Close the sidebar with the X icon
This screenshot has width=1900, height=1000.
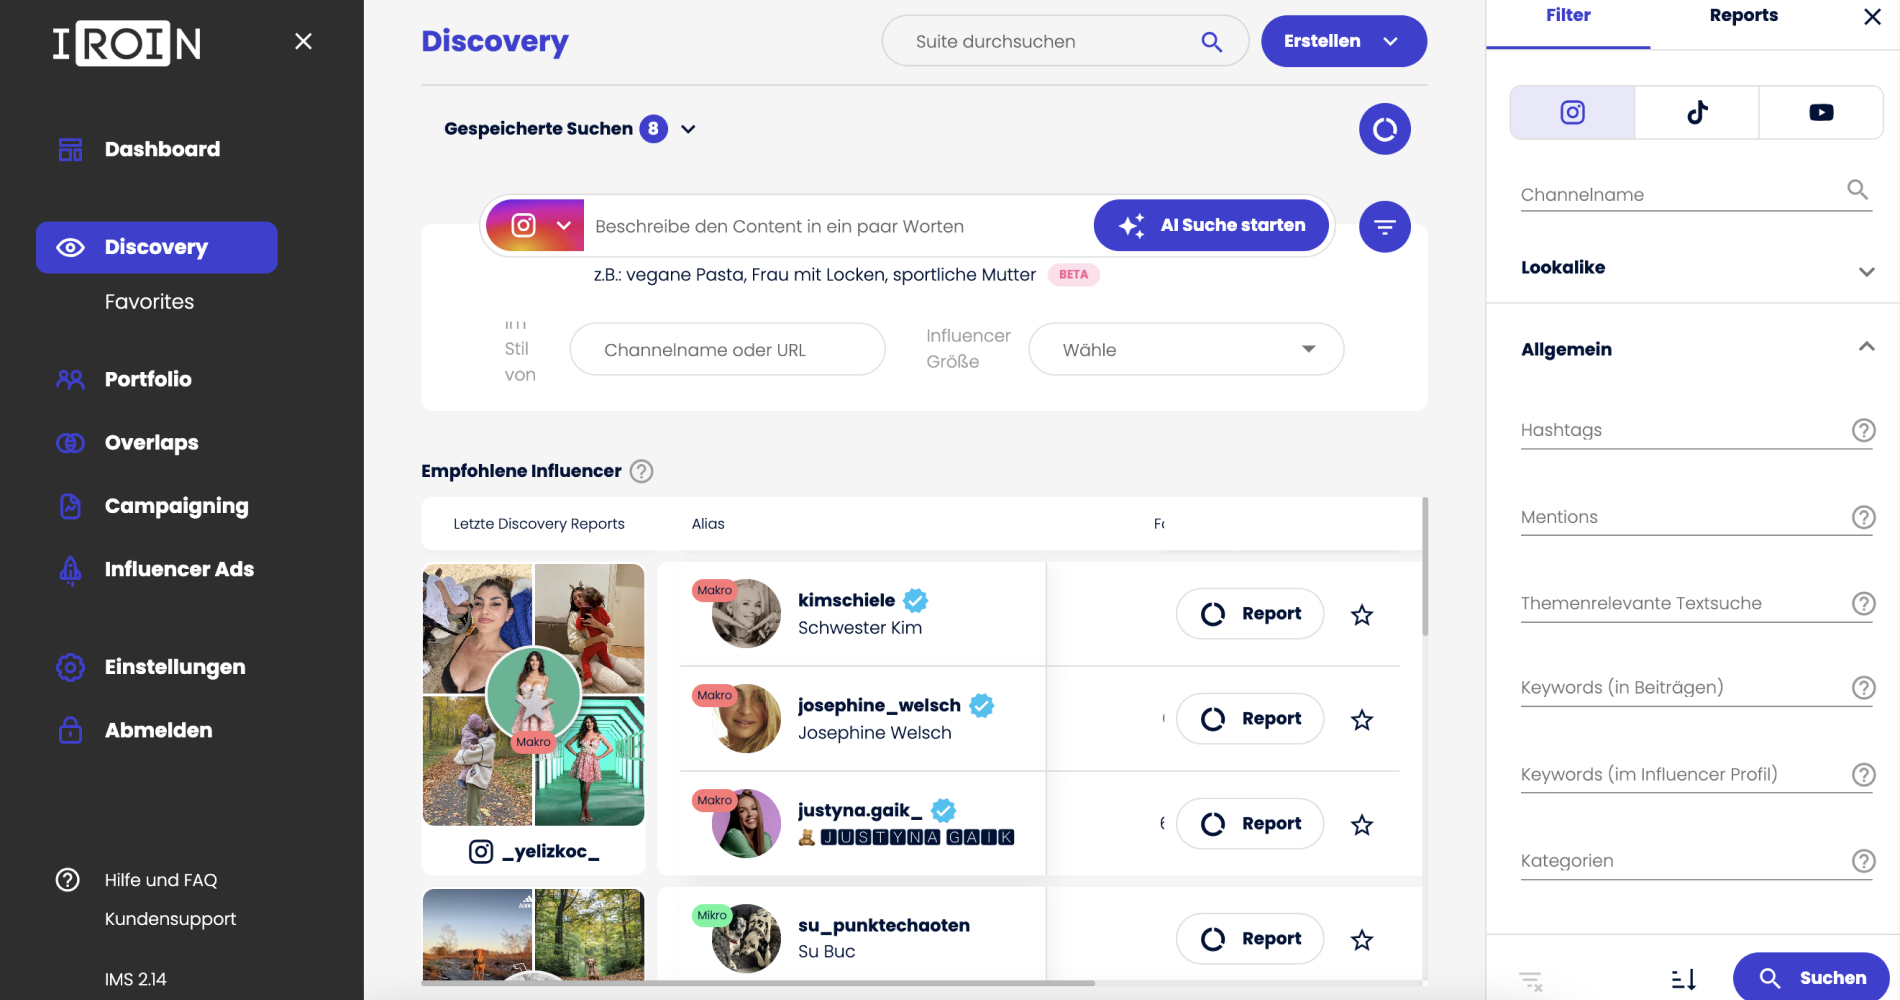tap(303, 41)
